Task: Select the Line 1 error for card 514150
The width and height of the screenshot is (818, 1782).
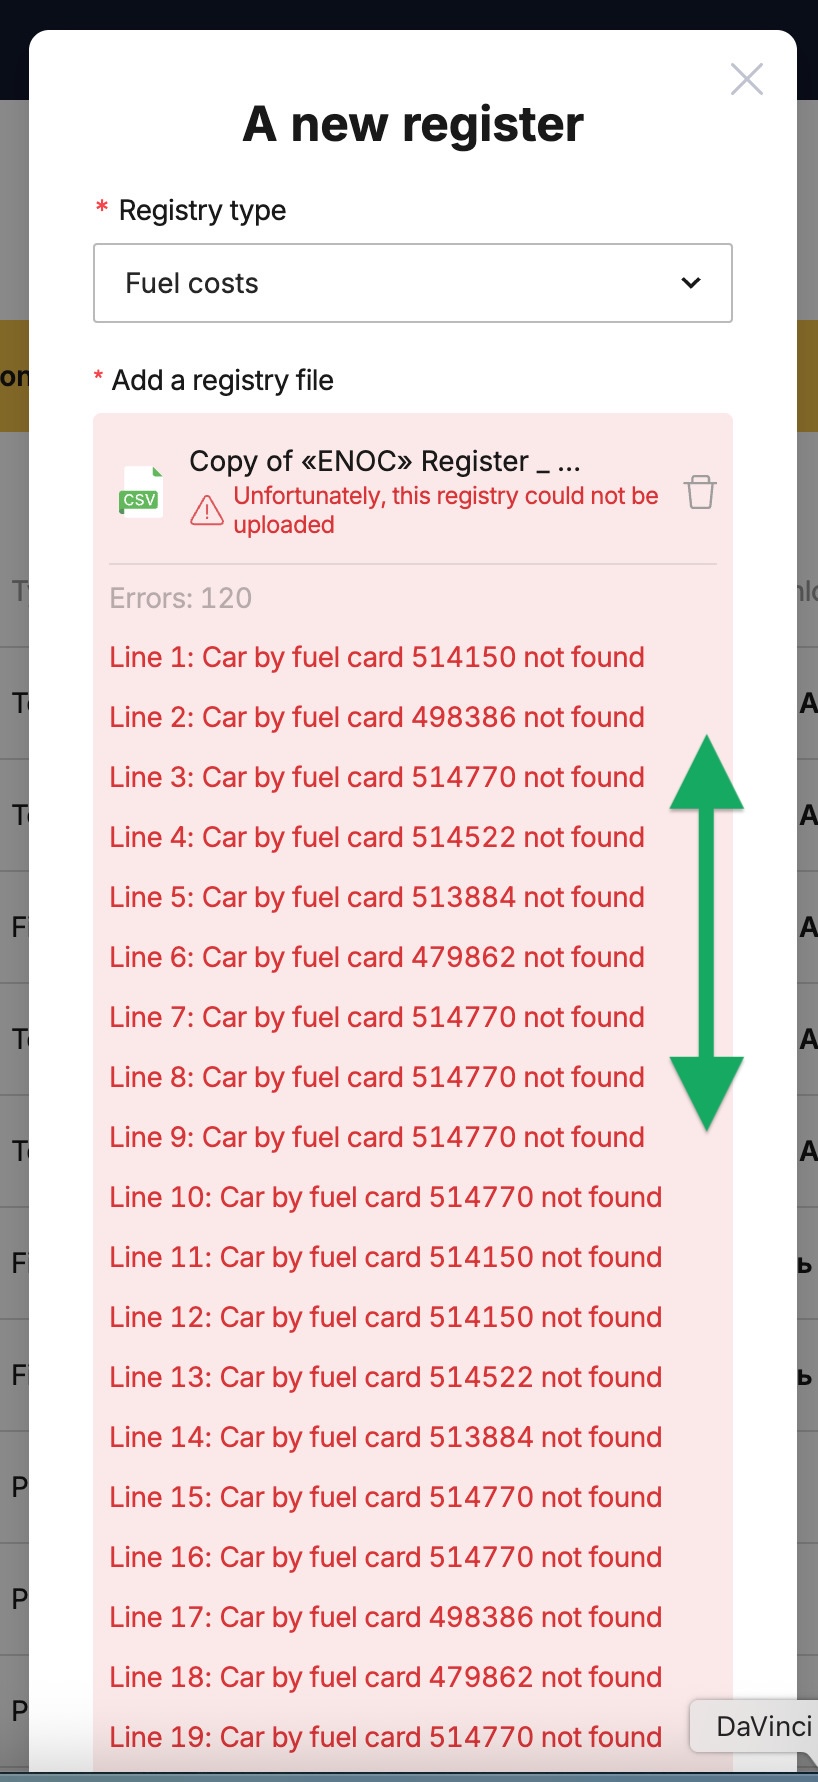Action: pos(377,657)
